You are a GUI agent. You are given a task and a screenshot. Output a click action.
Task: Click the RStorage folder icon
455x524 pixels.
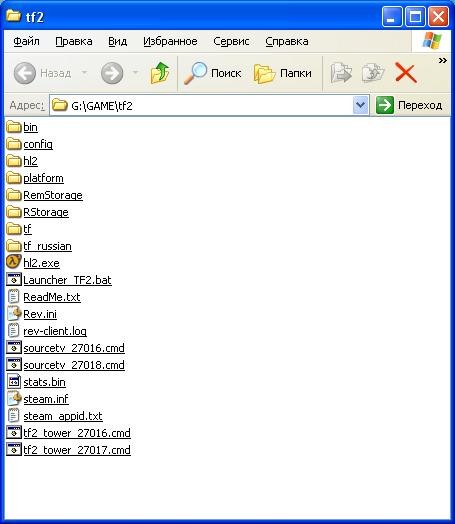point(14,212)
